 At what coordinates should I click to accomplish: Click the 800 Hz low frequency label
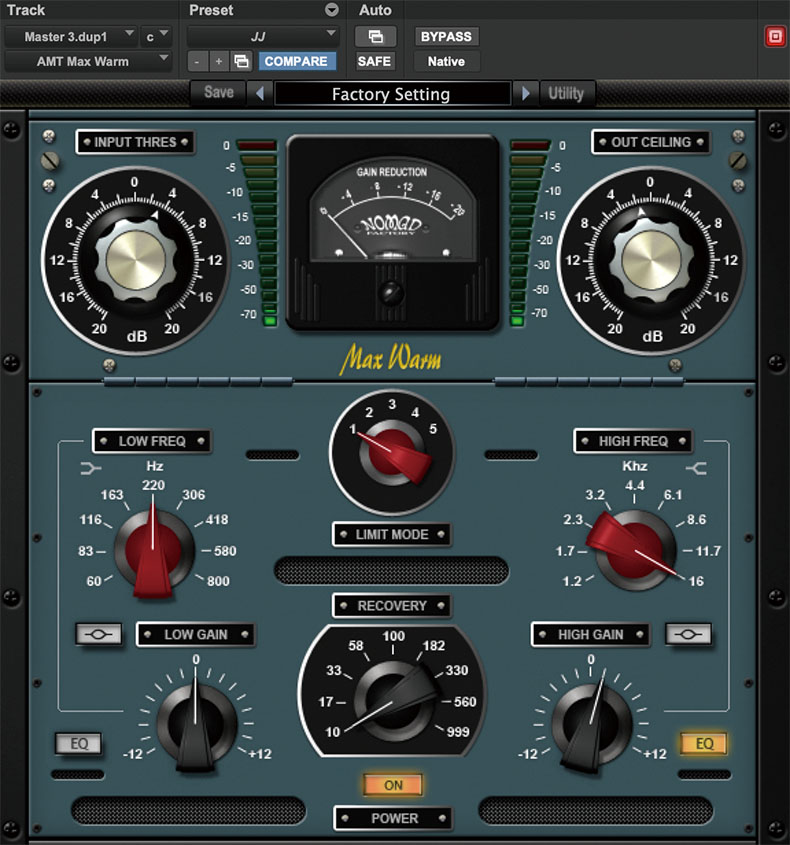[x=218, y=581]
